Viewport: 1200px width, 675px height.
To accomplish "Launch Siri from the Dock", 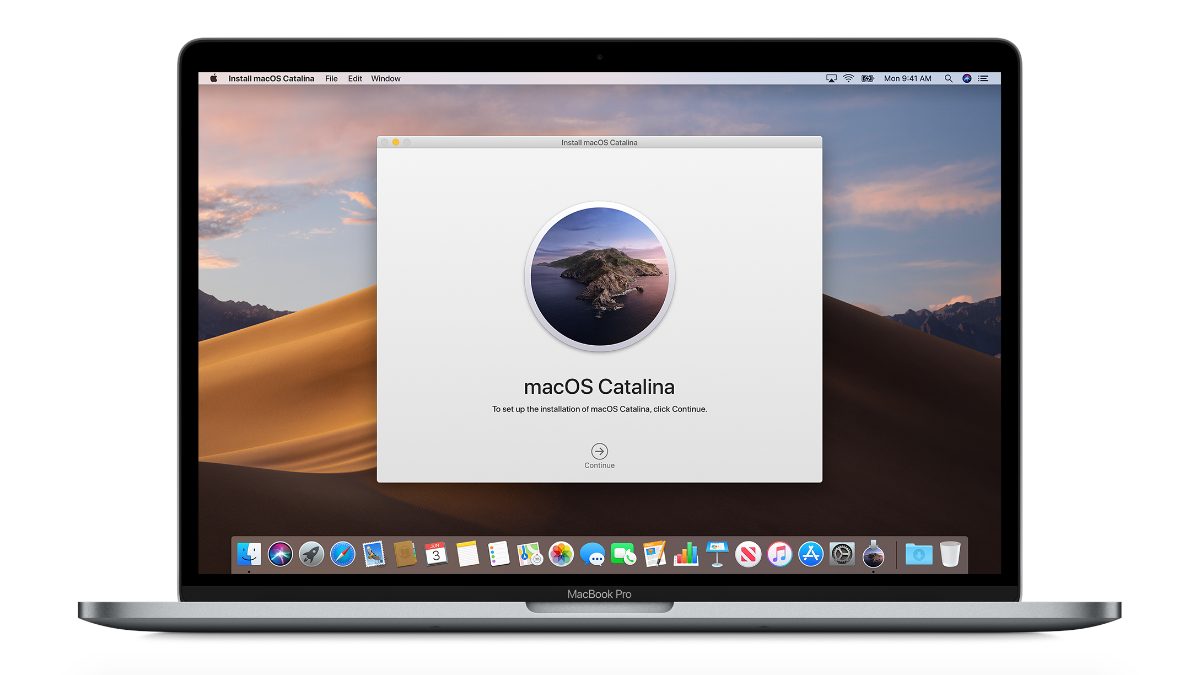I will click(280, 554).
